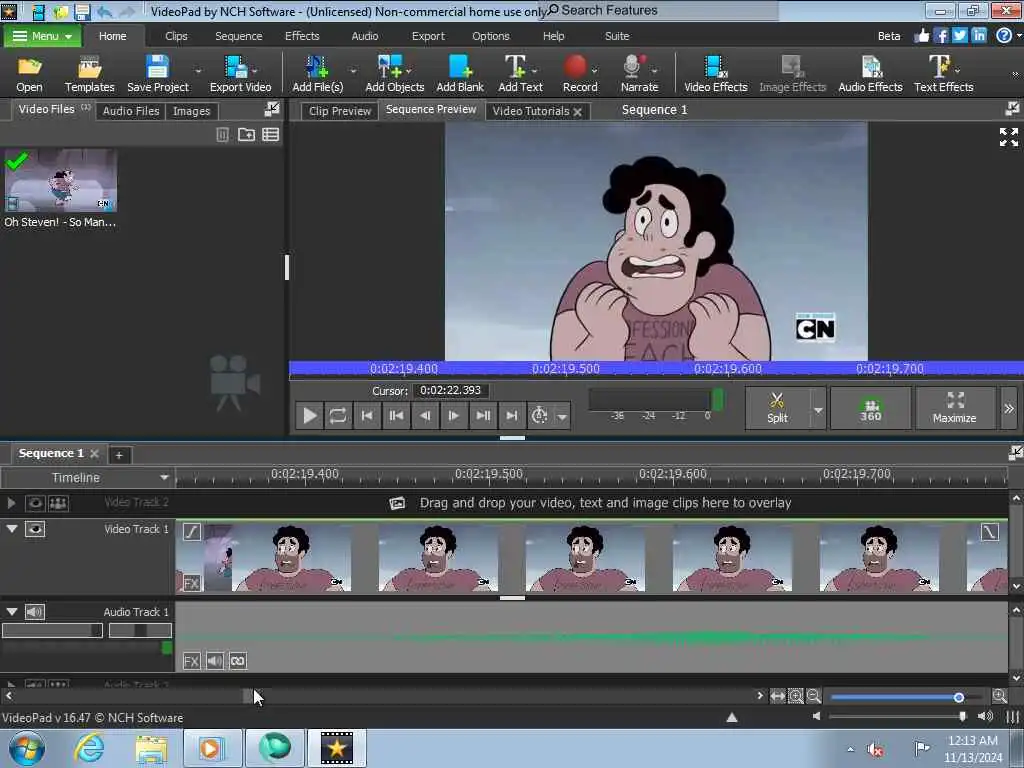The width and height of the screenshot is (1024, 768).
Task: Click the Export Video icon
Action: coord(240,74)
